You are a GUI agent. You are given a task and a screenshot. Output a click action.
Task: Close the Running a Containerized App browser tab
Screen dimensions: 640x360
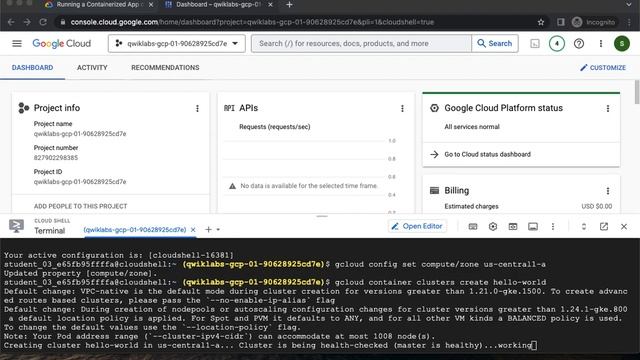click(x=151, y=5)
